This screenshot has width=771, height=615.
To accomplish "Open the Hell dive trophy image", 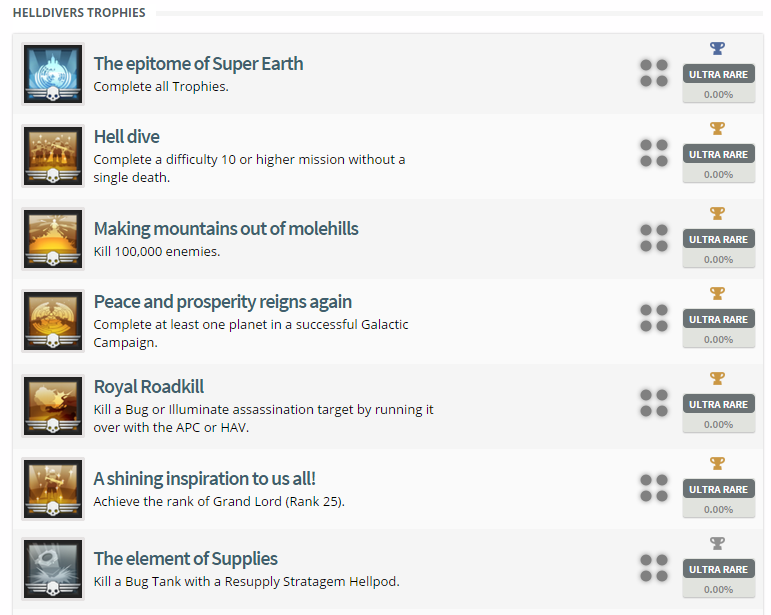I will pyautogui.click(x=53, y=155).
